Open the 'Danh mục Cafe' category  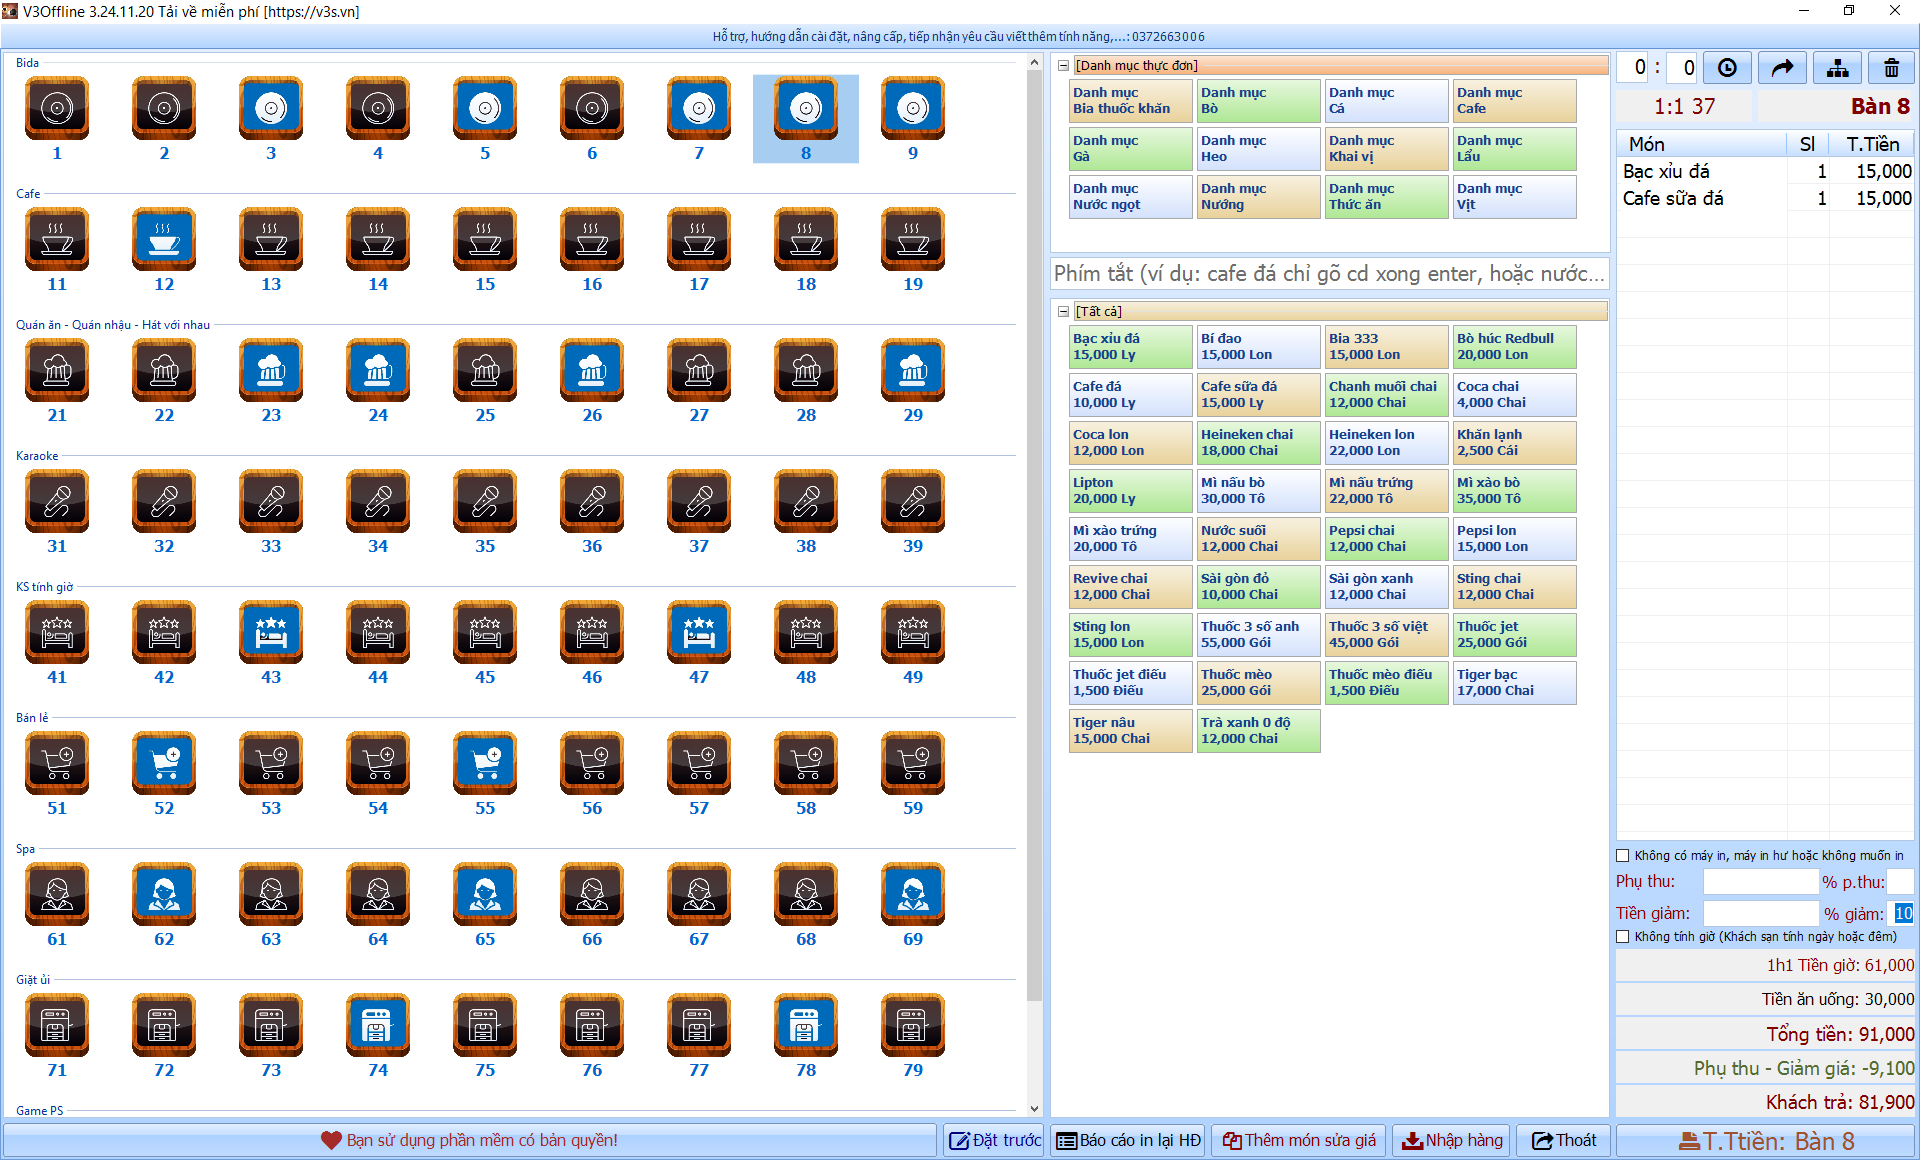pyautogui.click(x=1513, y=101)
